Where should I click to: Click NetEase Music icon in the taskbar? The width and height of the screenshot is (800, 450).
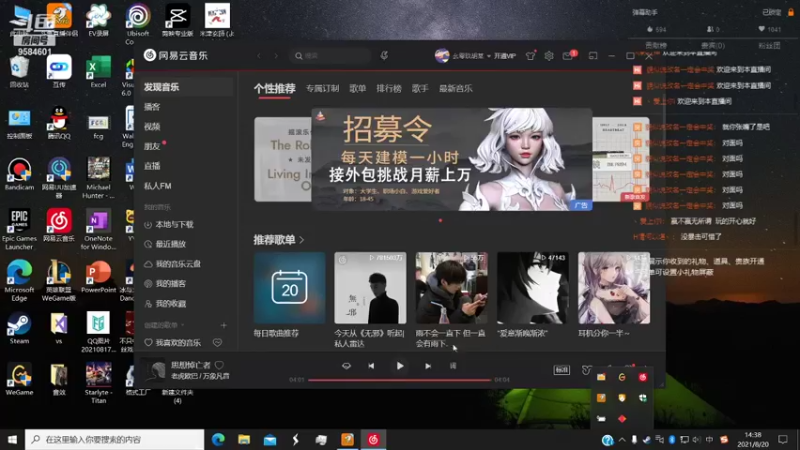pyautogui.click(x=373, y=439)
